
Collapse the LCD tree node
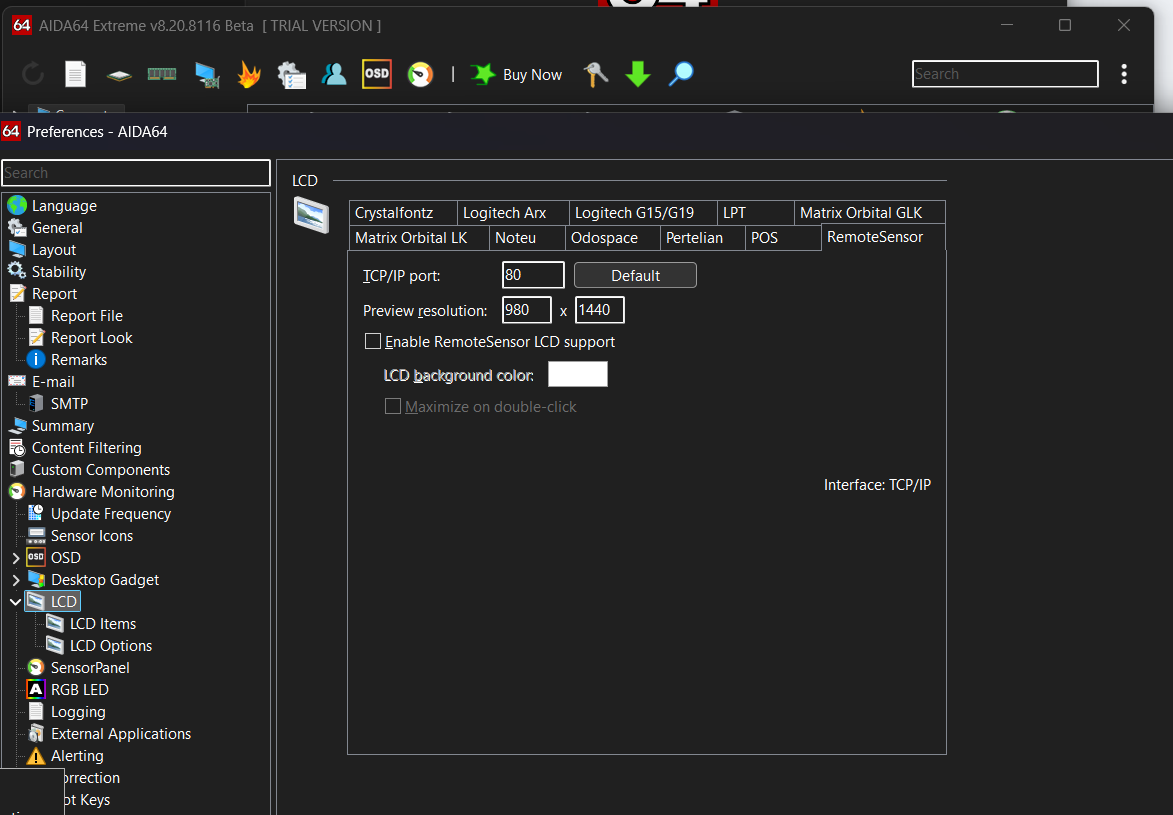pyautogui.click(x=15, y=602)
